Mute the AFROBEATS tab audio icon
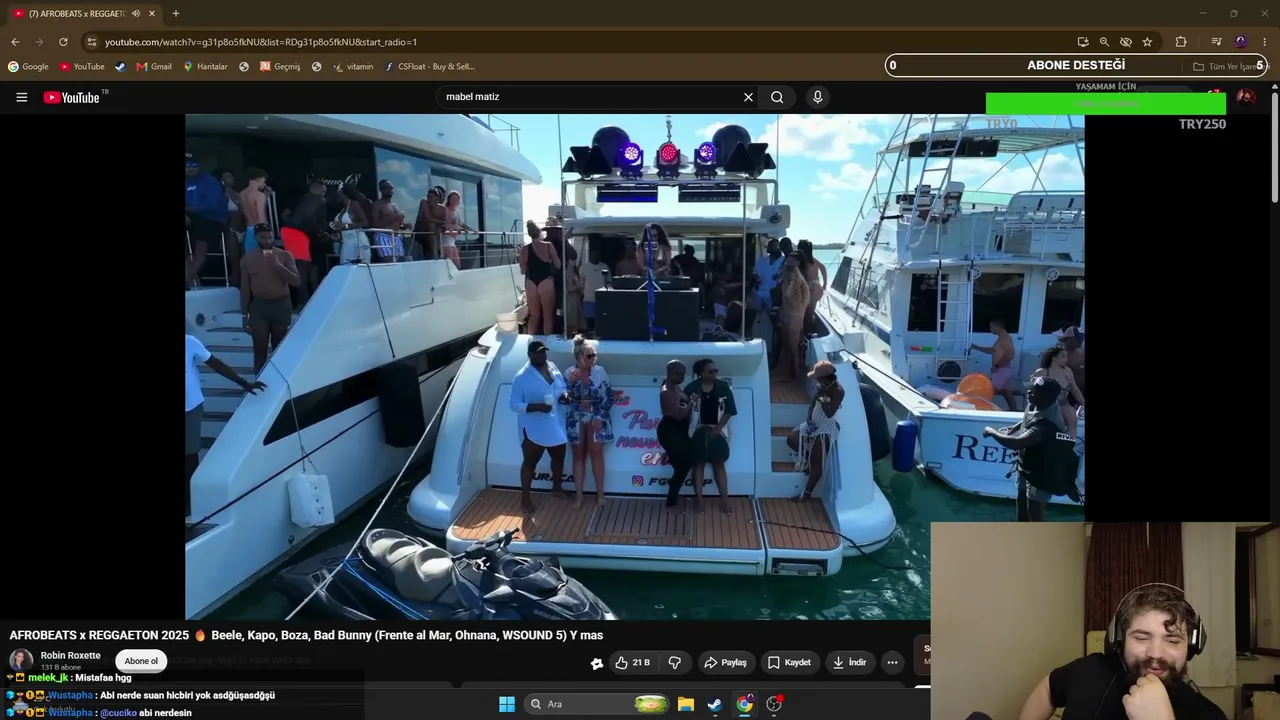This screenshot has height=720, width=1280. pyautogui.click(x=136, y=14)
